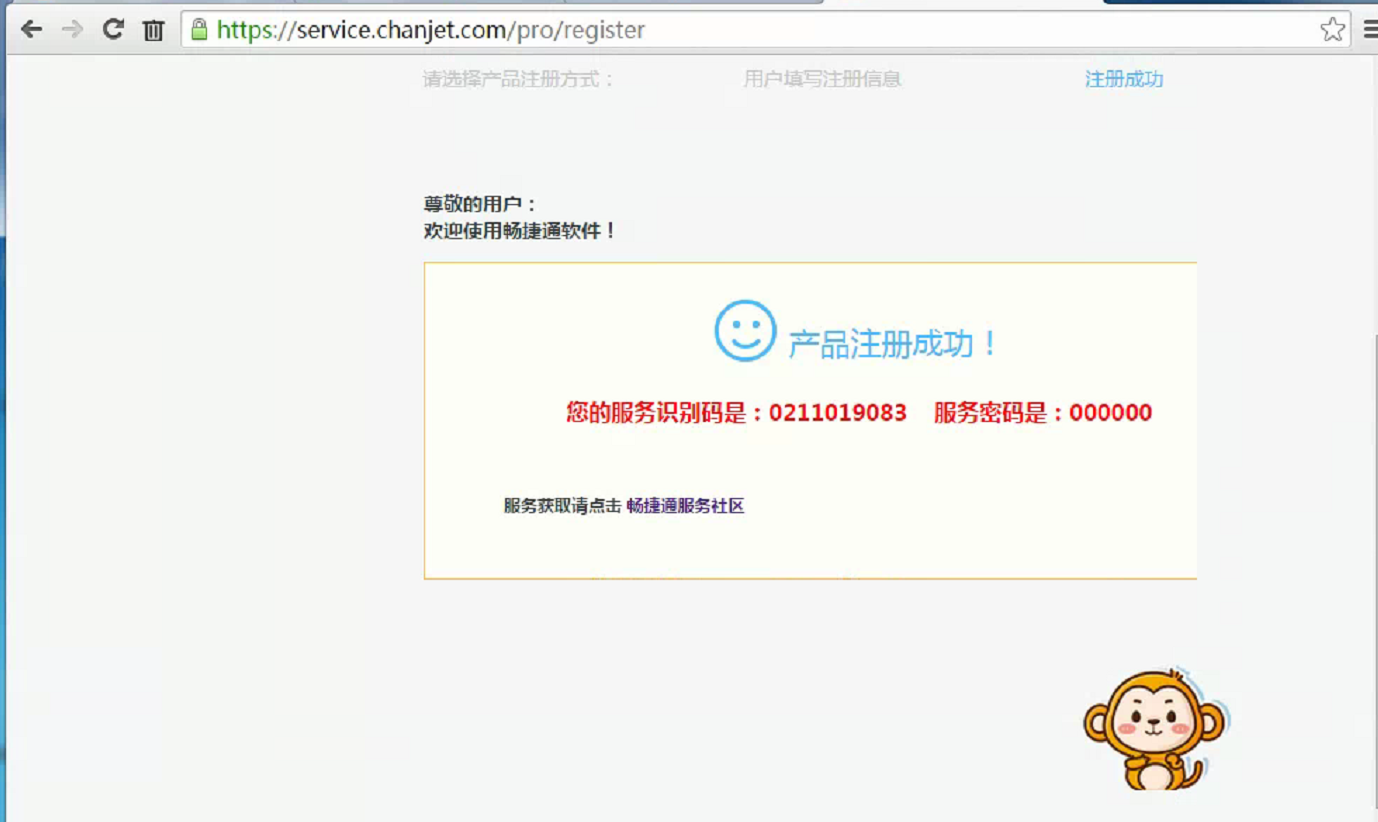Select the 用户填写注册信息 step label
1378x822 pixels.
coord(822,79)
